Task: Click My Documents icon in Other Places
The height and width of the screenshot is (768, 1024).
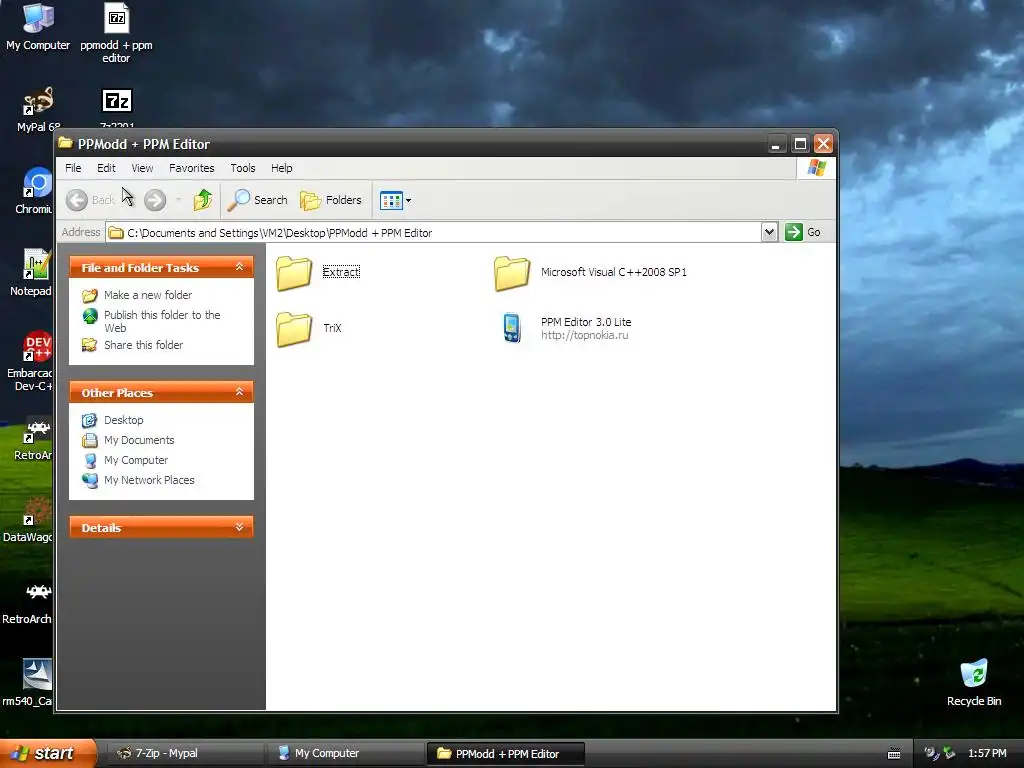Action: tap(89, 440)
